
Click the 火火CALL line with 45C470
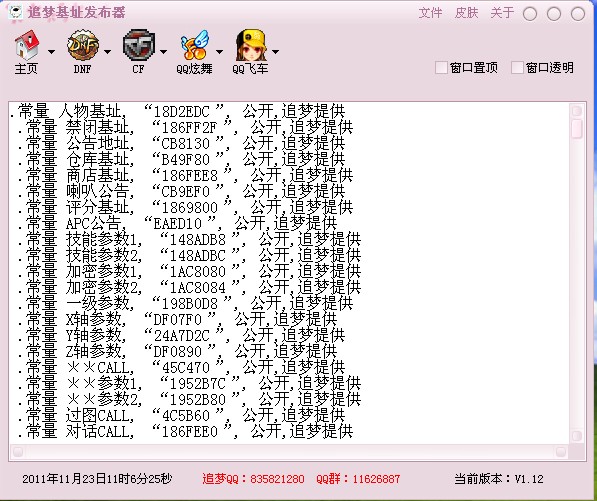coord(181,367)
